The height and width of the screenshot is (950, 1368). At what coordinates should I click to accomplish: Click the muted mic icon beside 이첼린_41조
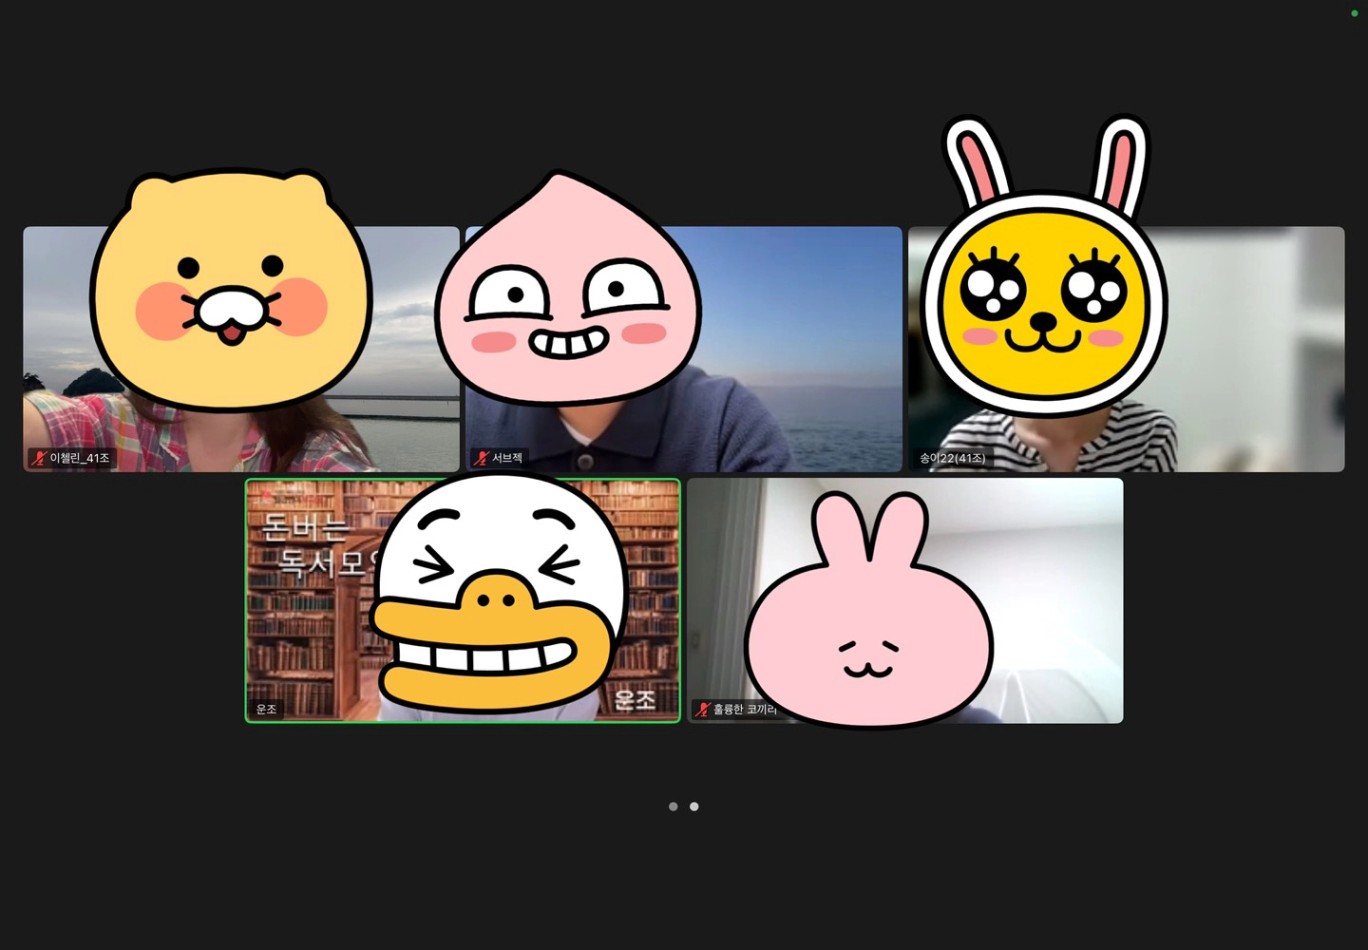(x=39, y=459)
